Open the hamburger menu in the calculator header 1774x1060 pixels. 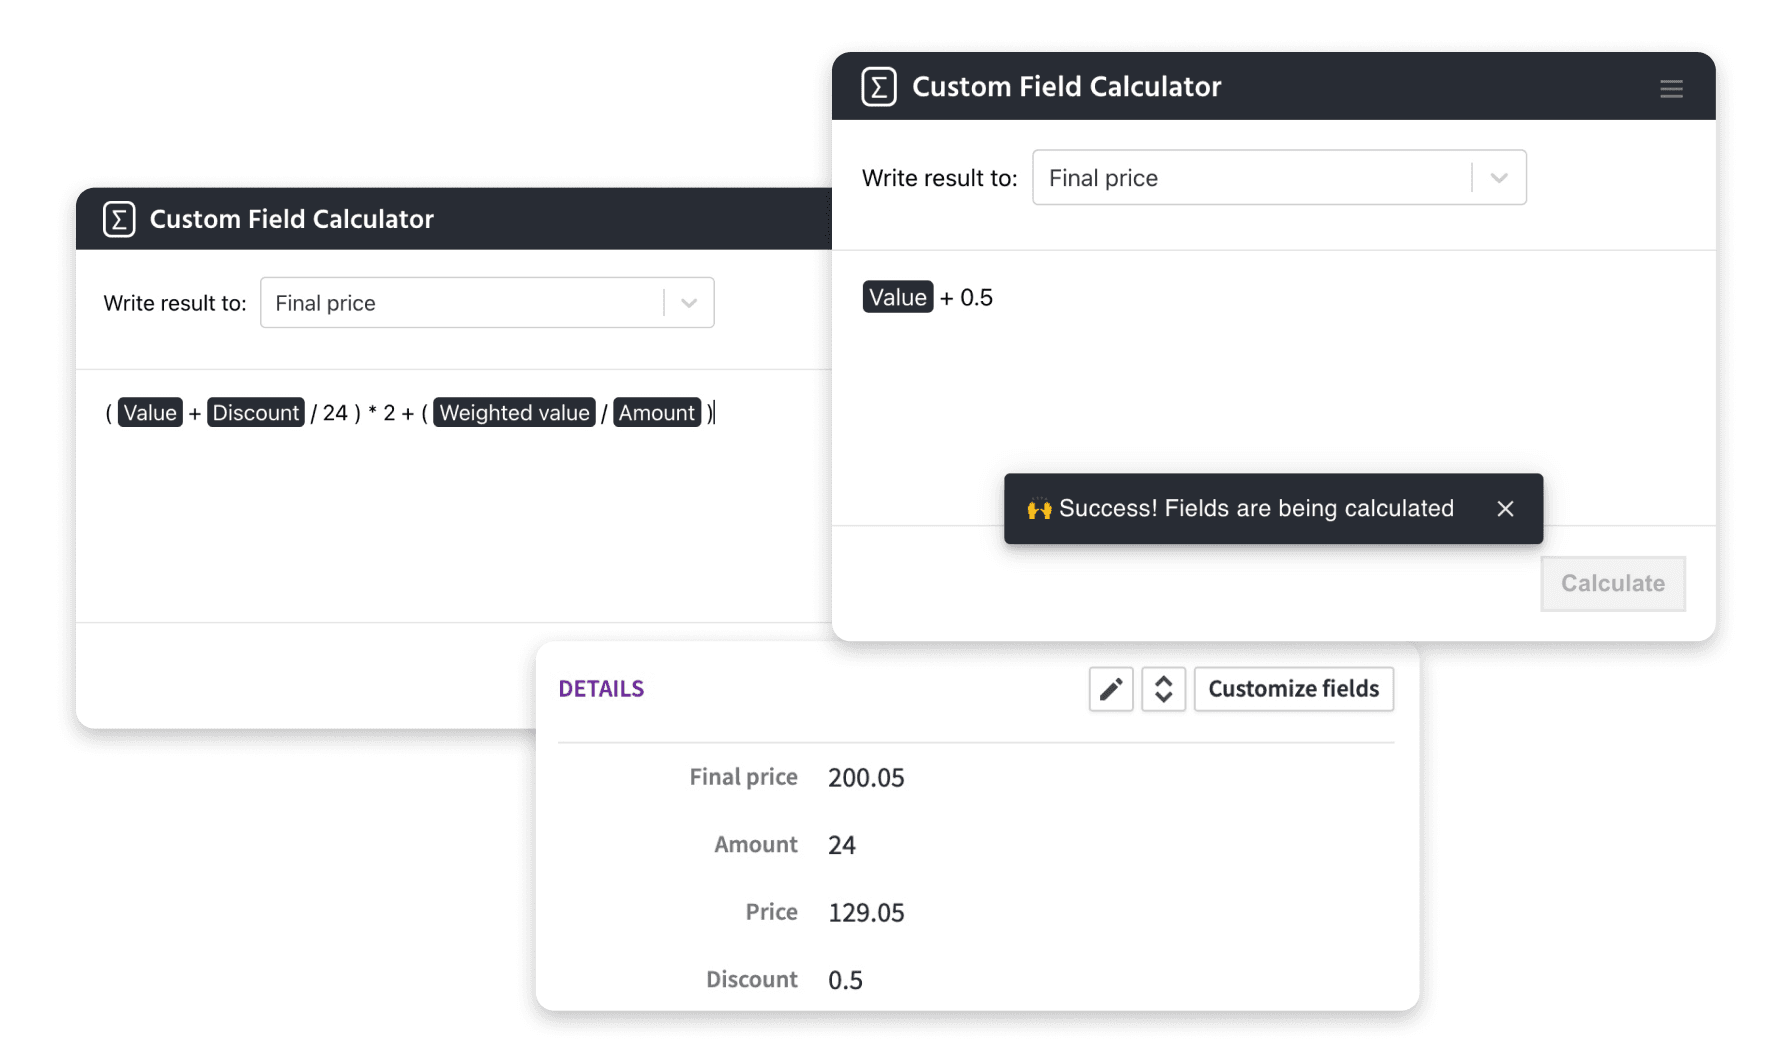coord(1671,88)
